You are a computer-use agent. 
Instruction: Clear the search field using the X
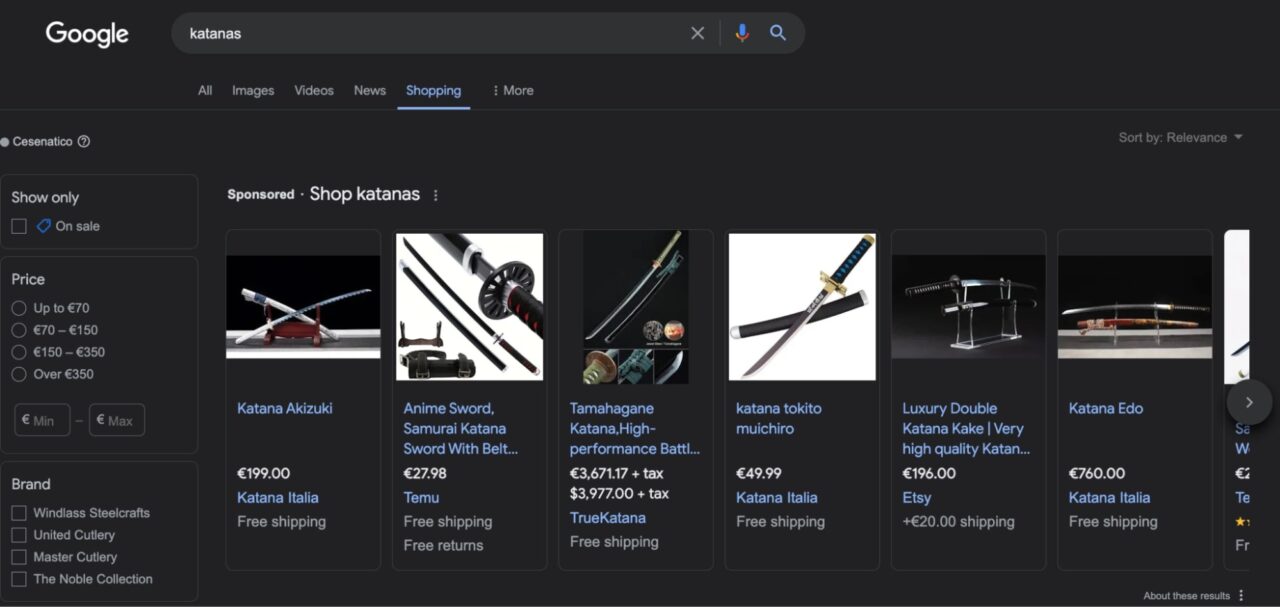(x=697, y=32)
